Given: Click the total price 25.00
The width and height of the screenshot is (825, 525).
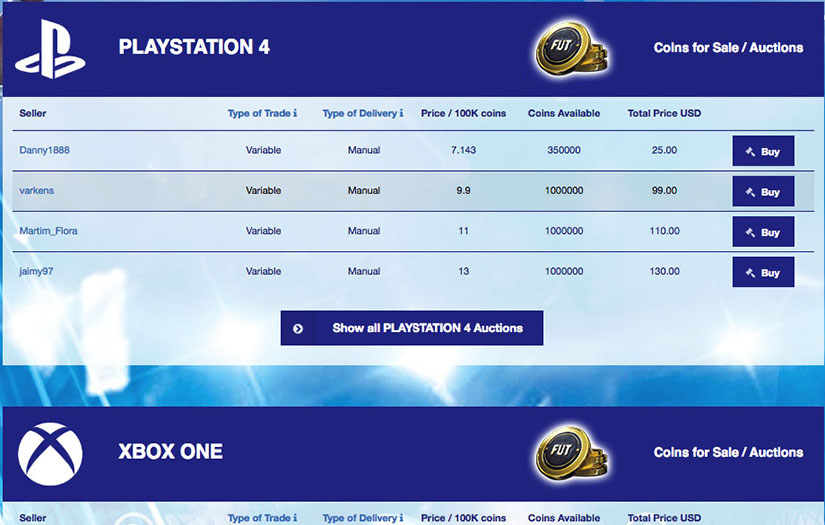Looking at the screenshot, I should (664, 150).
